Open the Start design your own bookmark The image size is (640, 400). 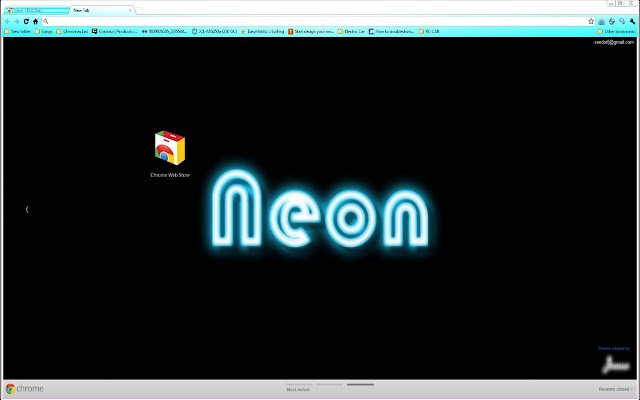pyautogui.click(x=311, y=31)
